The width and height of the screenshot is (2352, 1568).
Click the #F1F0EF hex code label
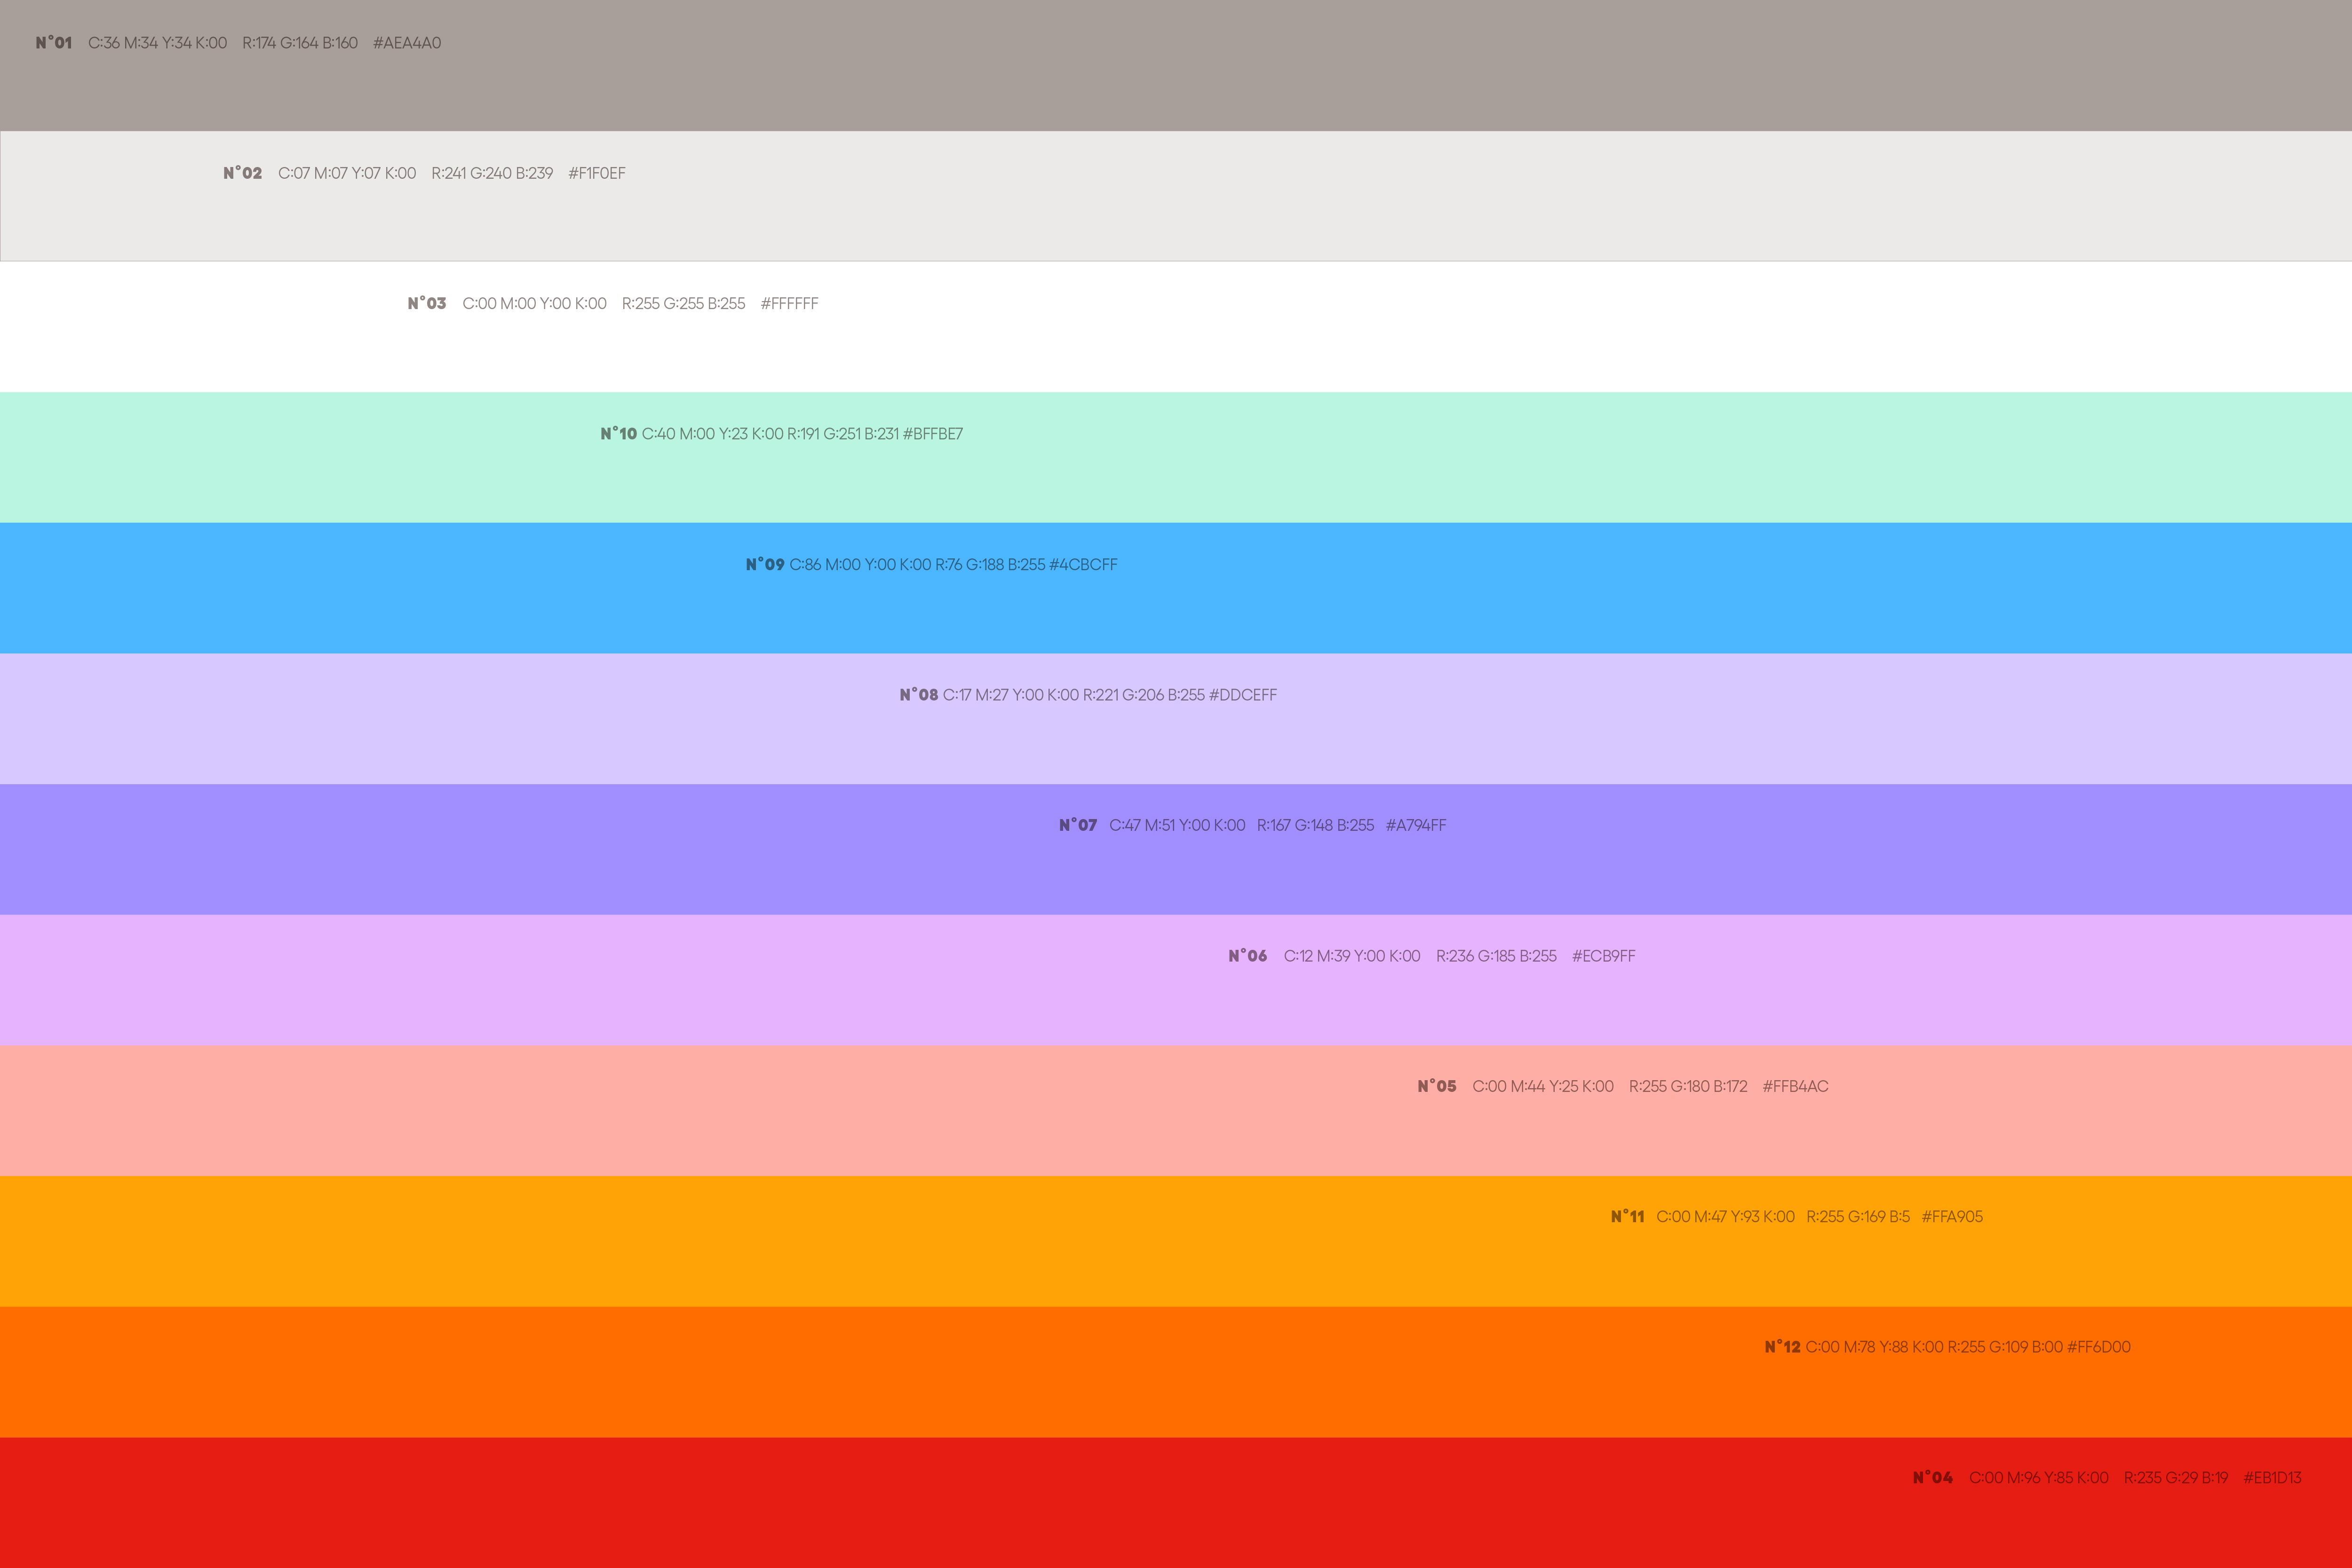(x=597, y=173)
